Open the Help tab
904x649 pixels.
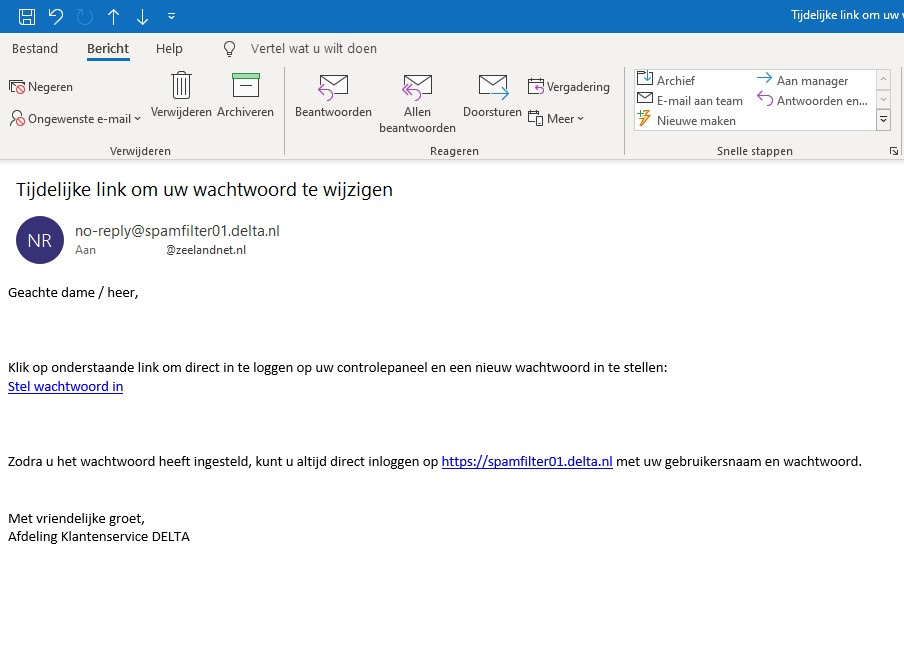169,48
